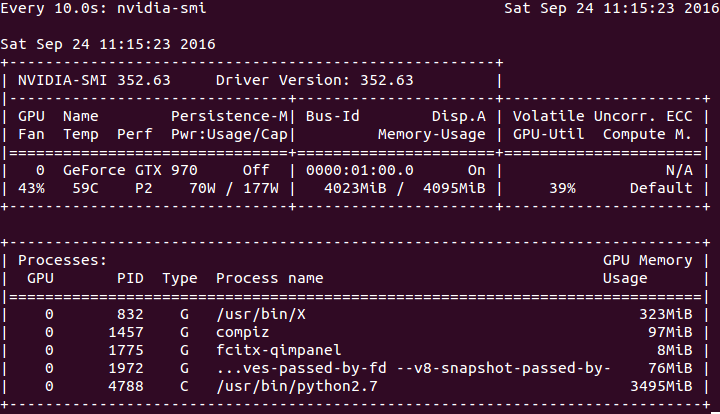The image size is (720, 414).
Task: Click the Default compute mode value
Action: [660, 188]
